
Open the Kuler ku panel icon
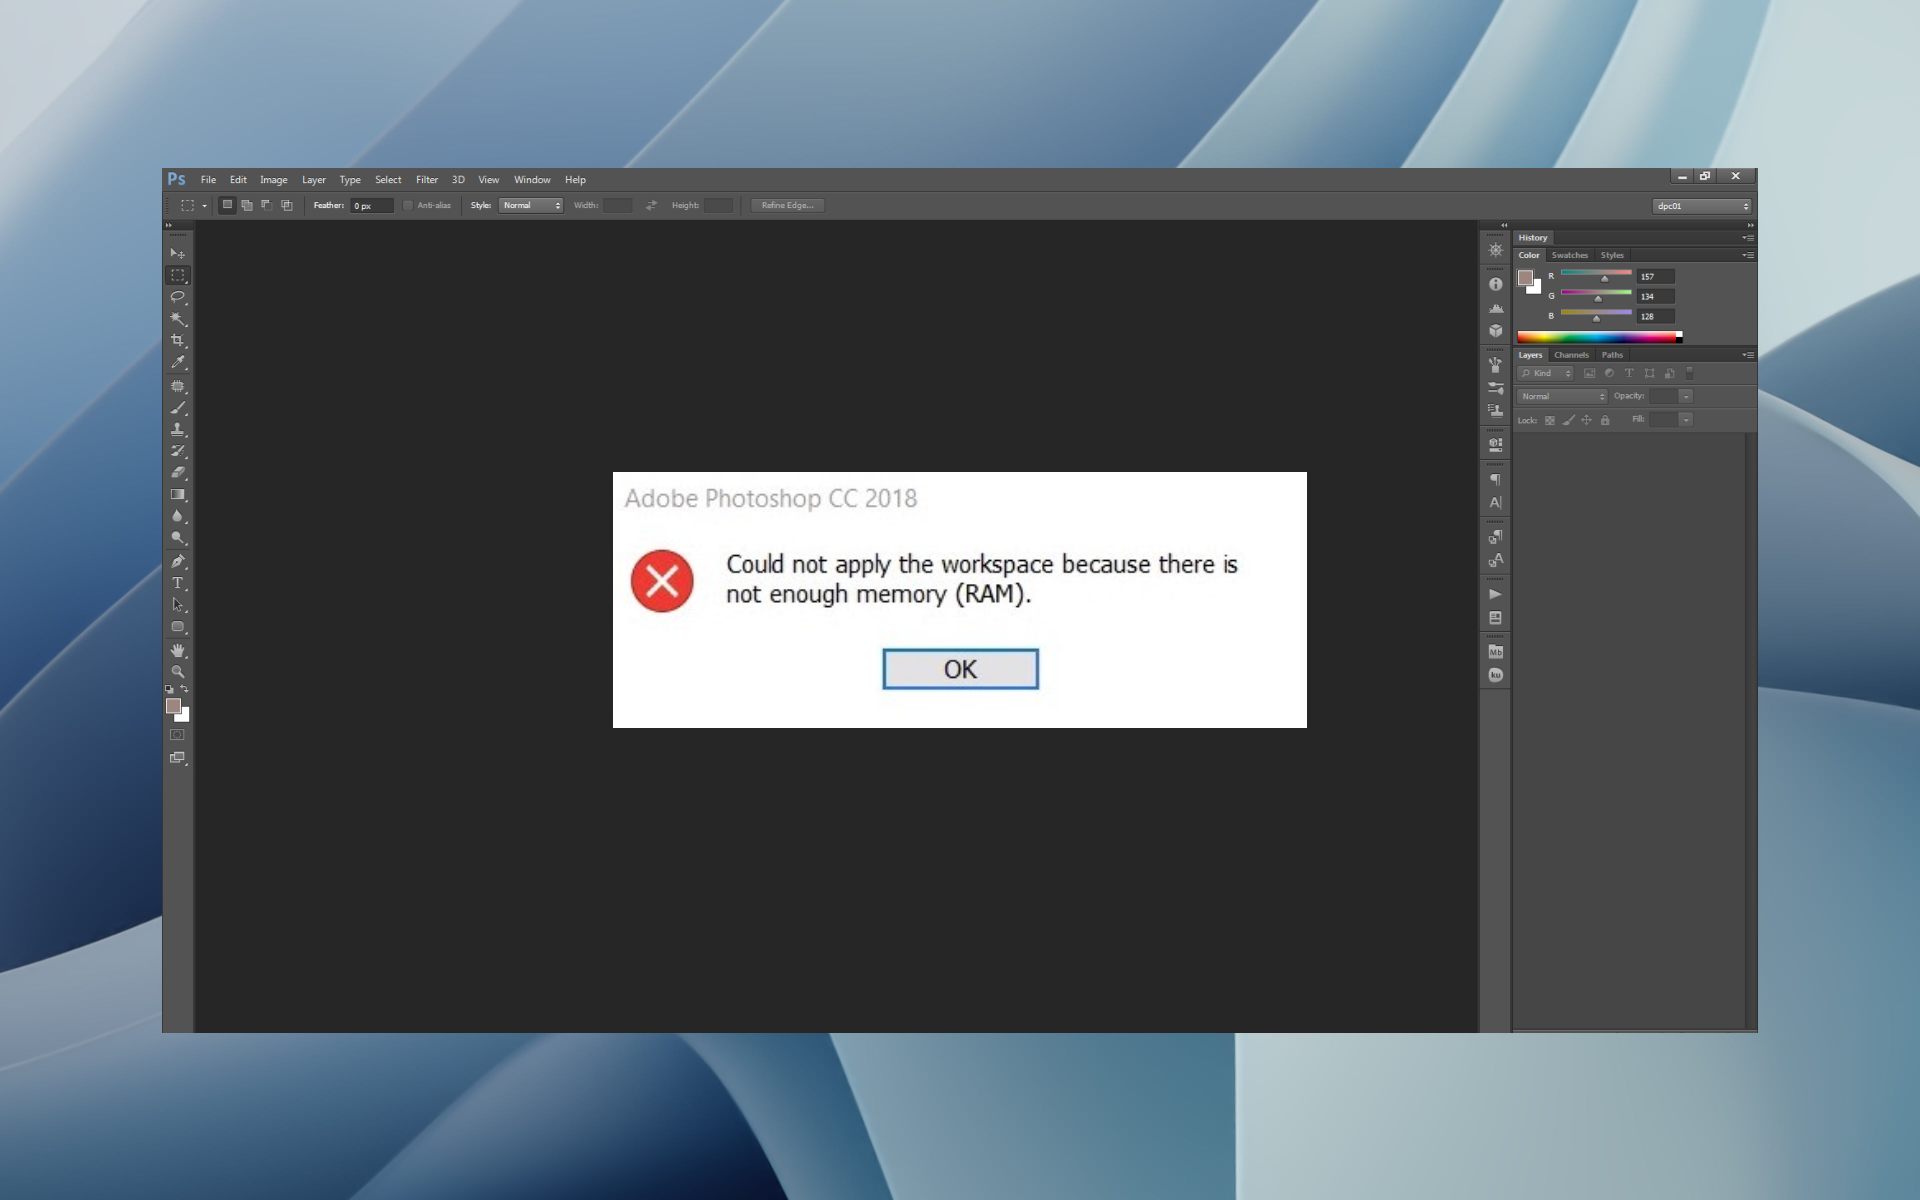coord(1495,675)
